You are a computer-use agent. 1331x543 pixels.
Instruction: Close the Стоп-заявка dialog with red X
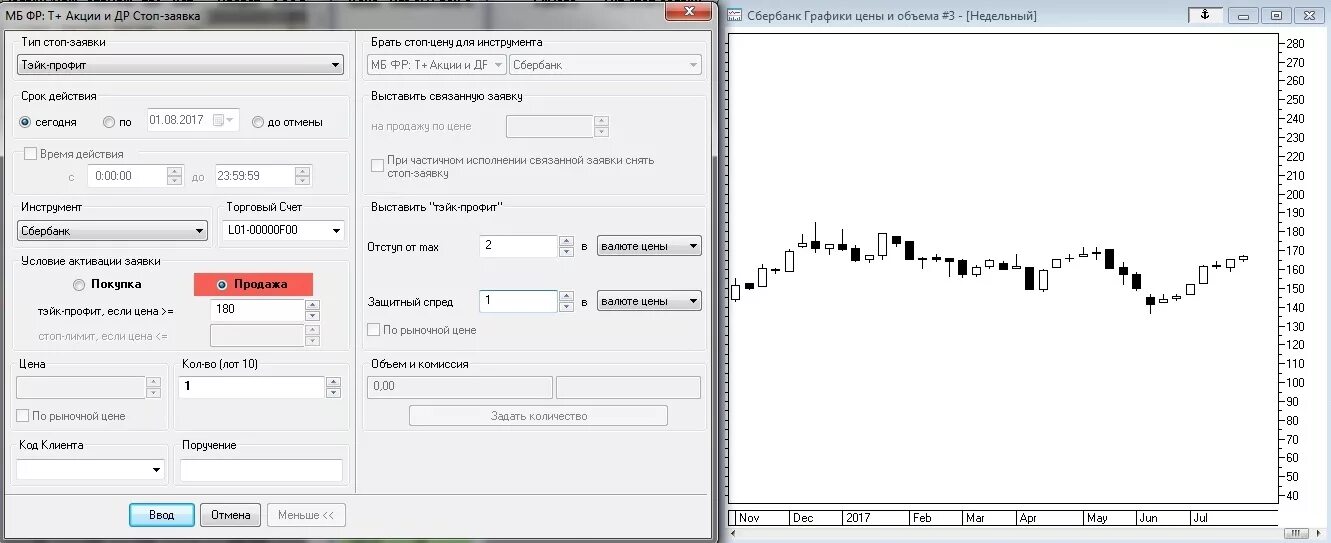(690, 11)
